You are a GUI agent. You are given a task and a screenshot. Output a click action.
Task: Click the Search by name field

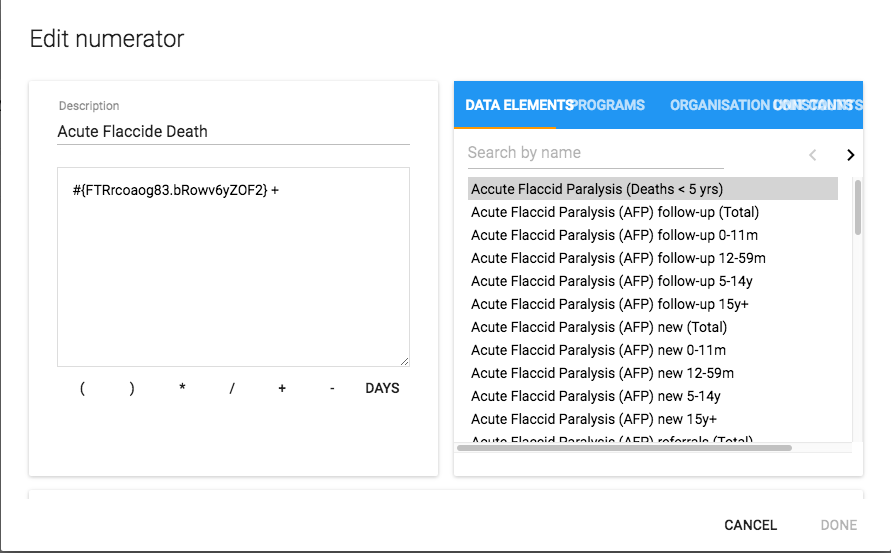pos(595,153)
